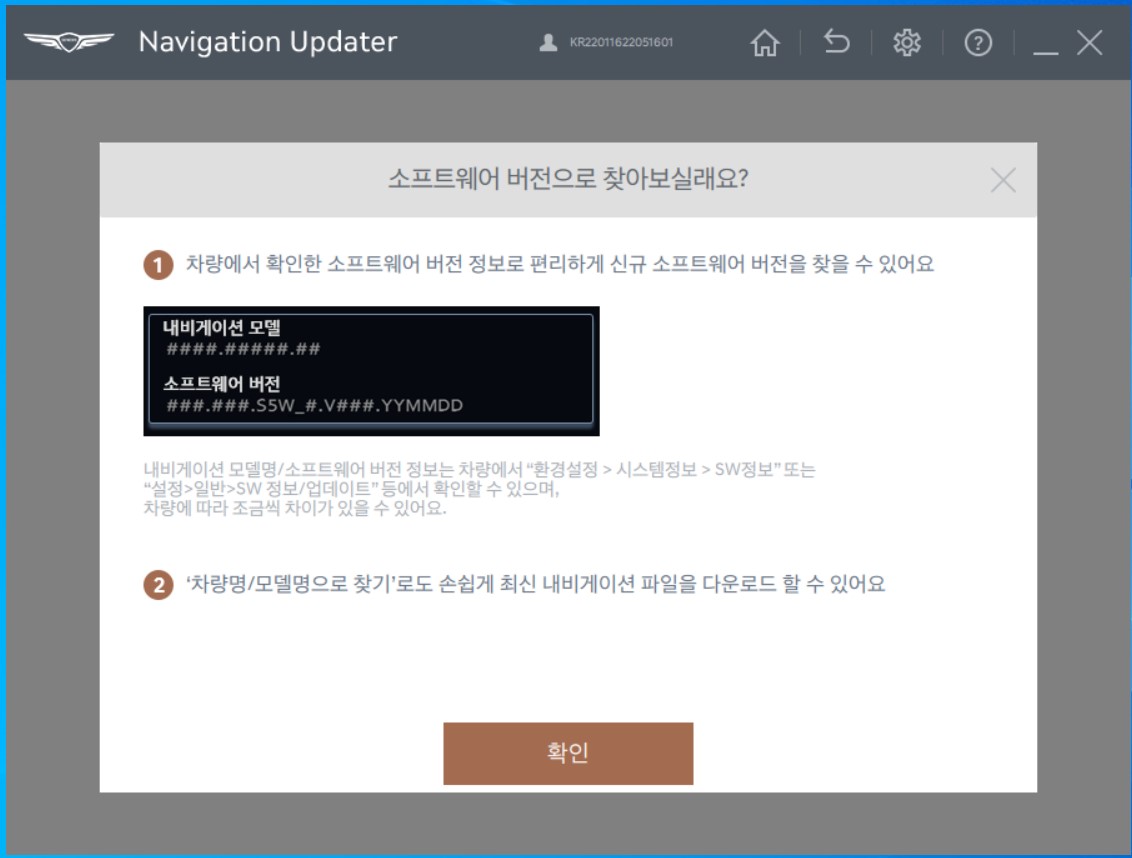Click the sentence starting '차량명/모델명으로 찾기'로도
Screen dimensions: 1132x858
(535, 584)
